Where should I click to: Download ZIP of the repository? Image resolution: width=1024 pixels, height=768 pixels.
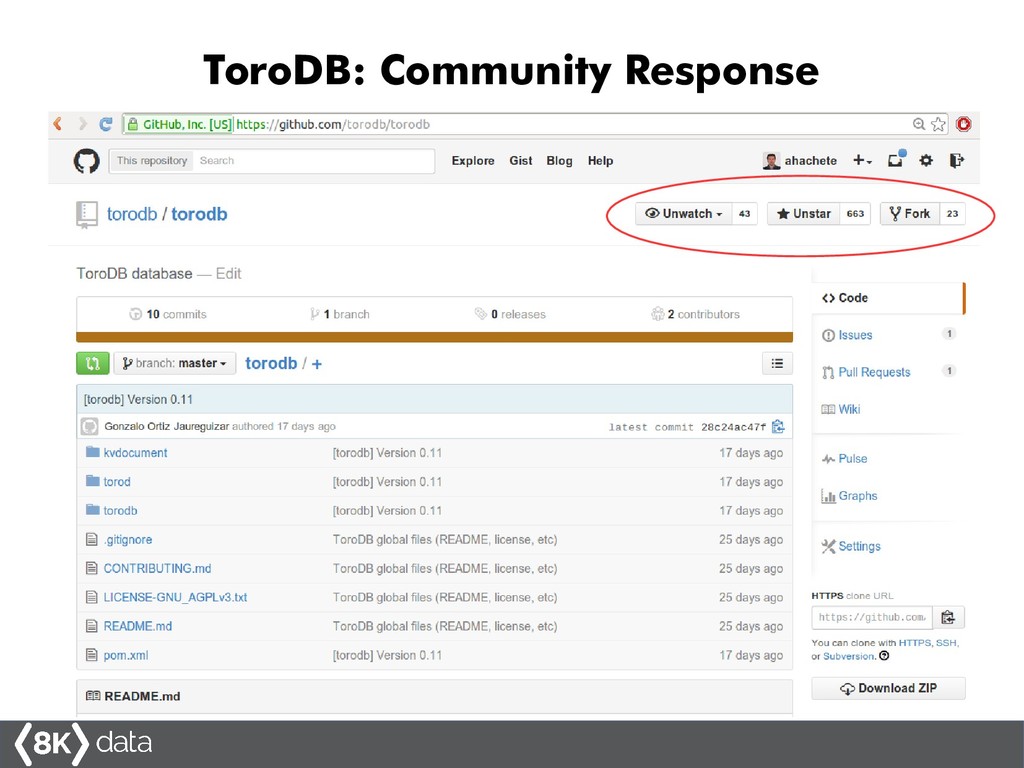click(x=888, y=688)
